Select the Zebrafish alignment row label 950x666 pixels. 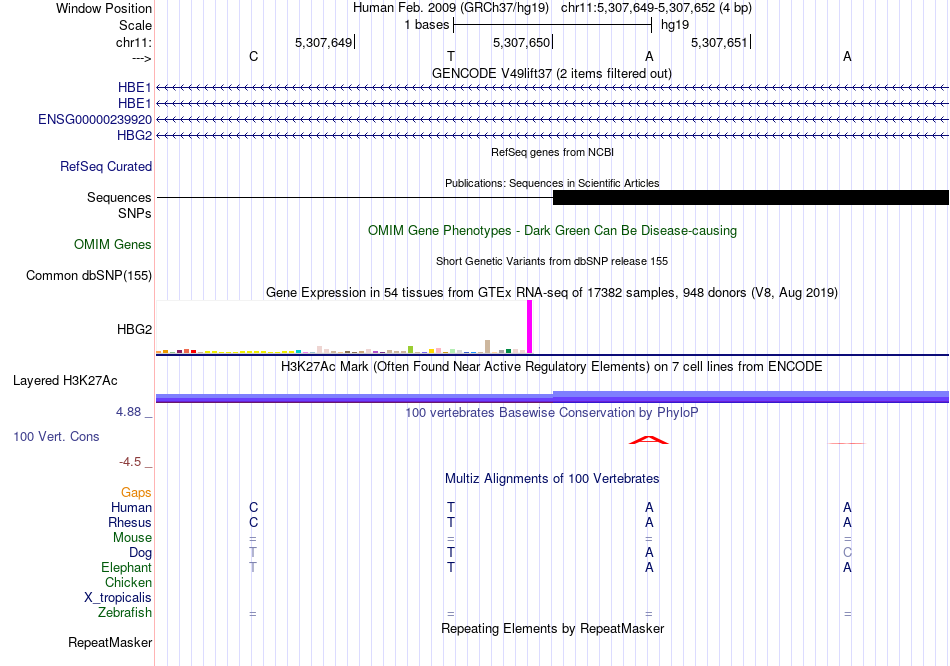[x=125, y=613]
